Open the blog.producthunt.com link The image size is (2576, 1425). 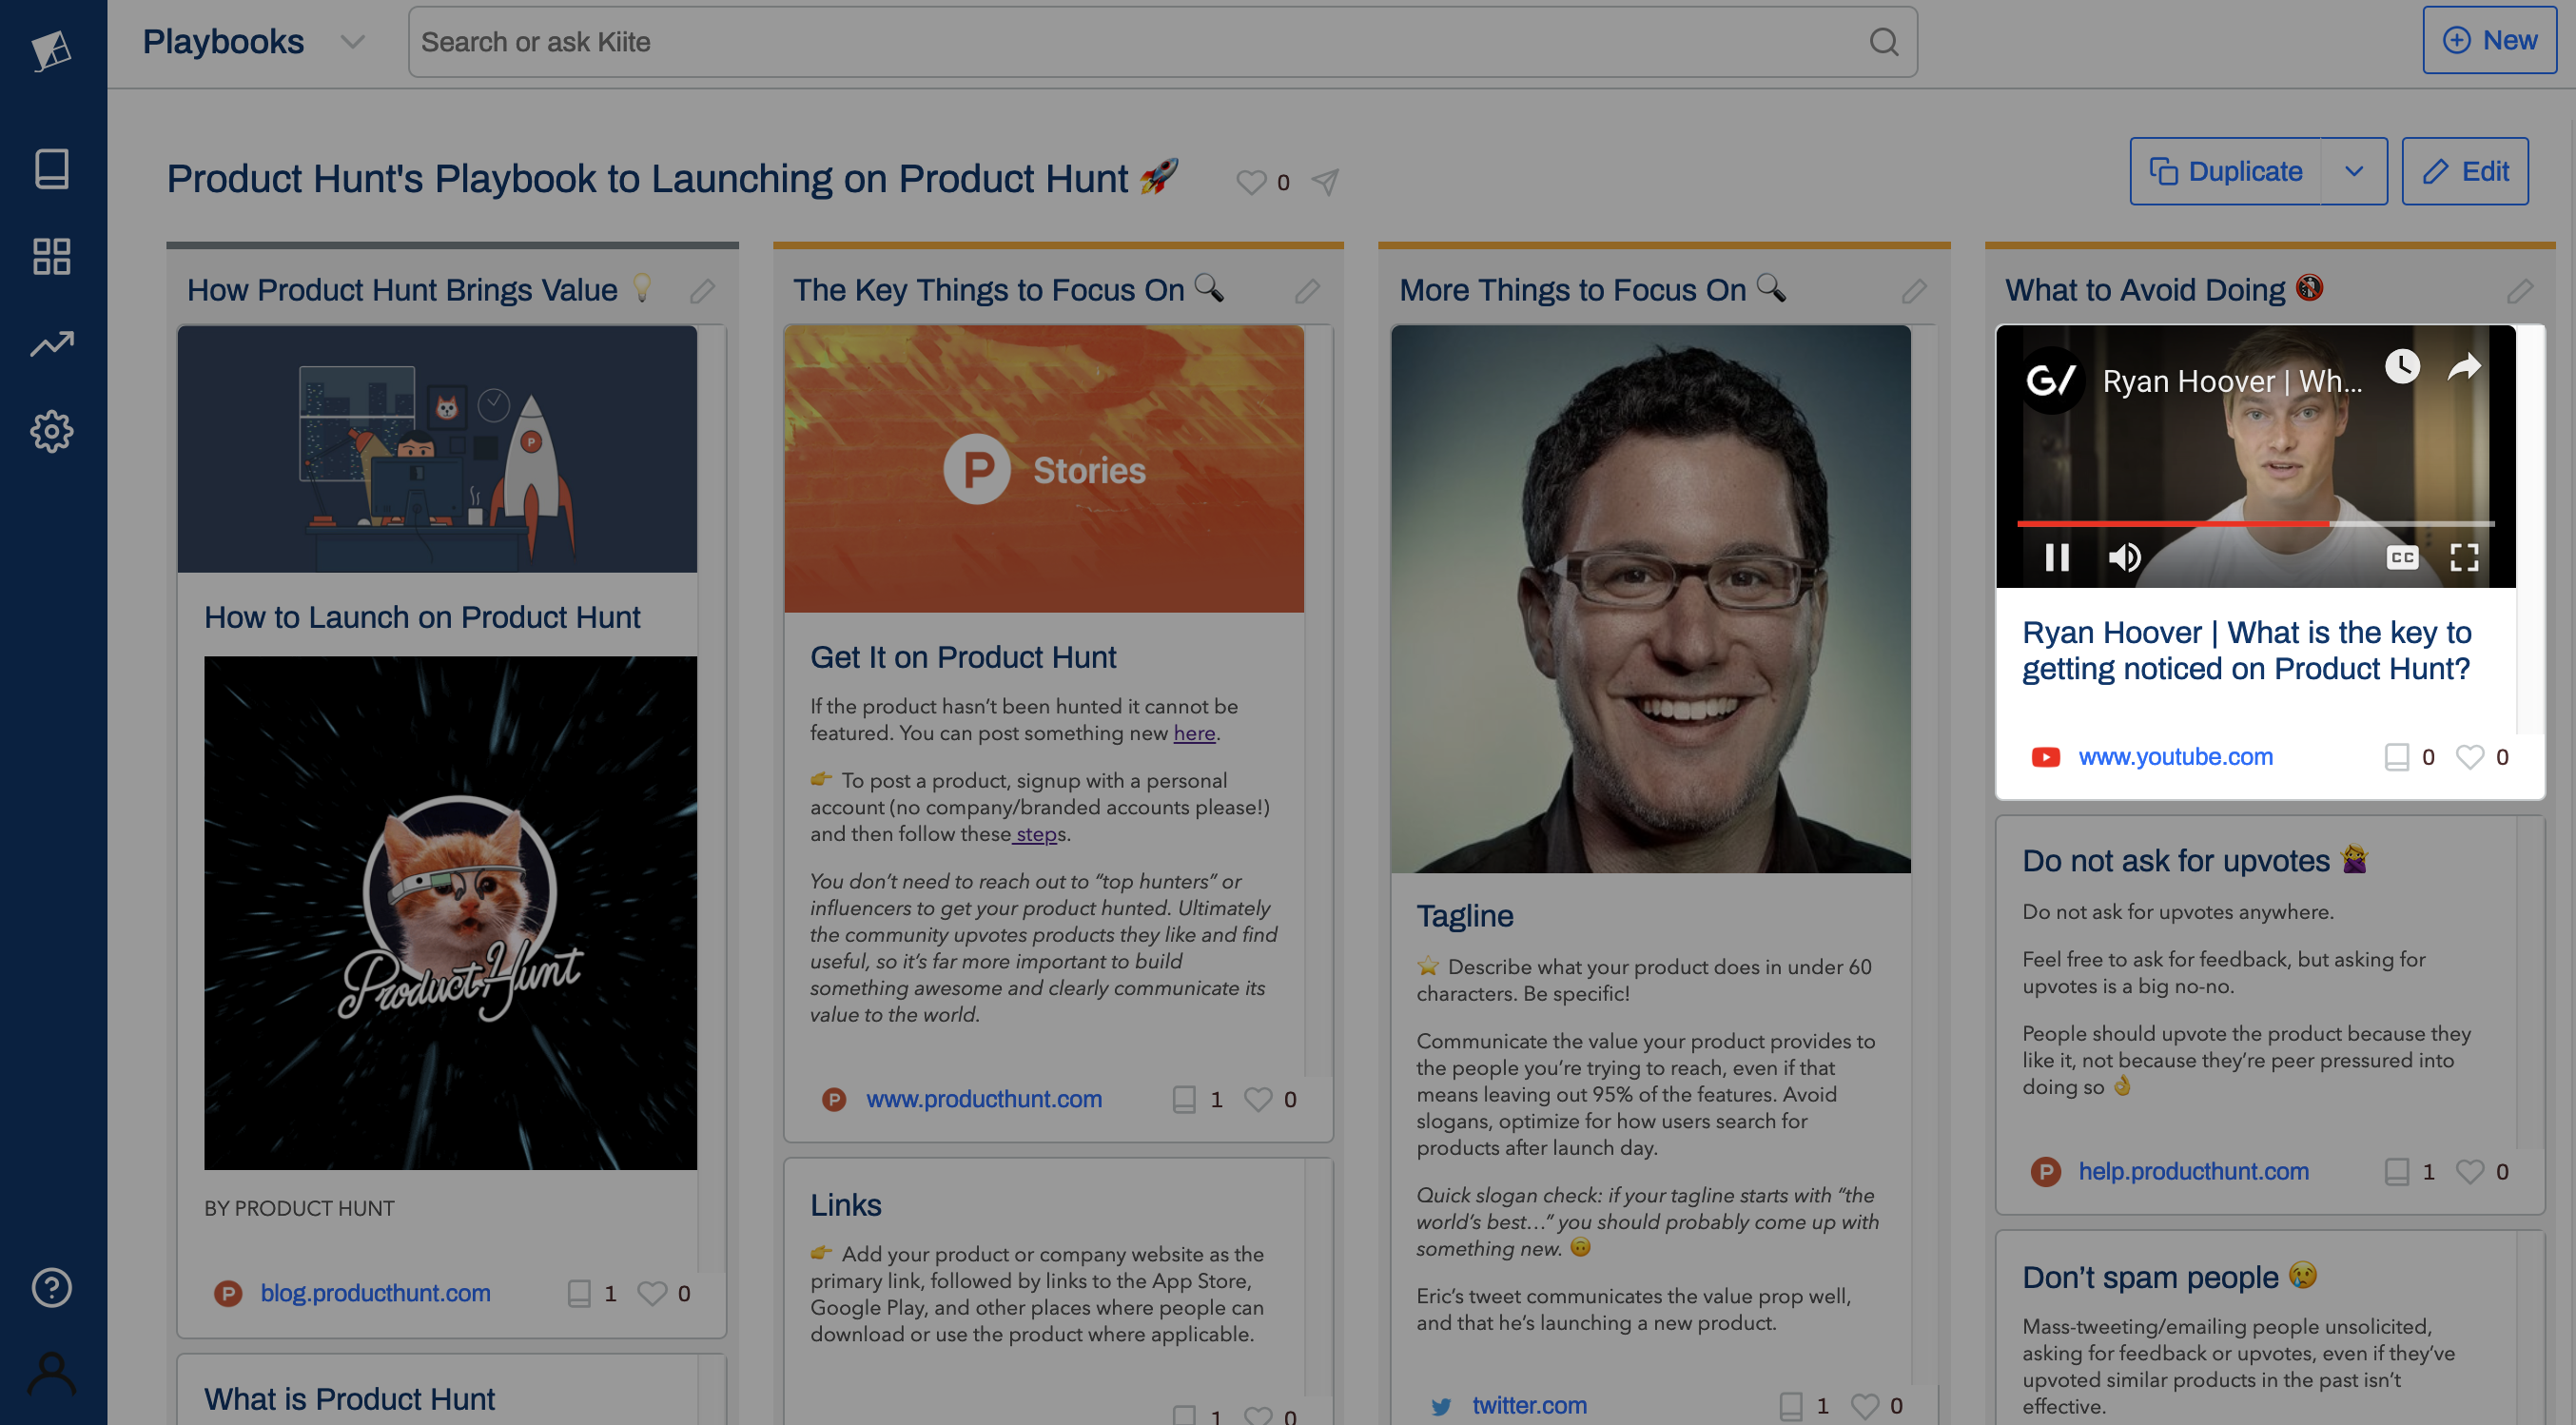(x=375, y=1293)
